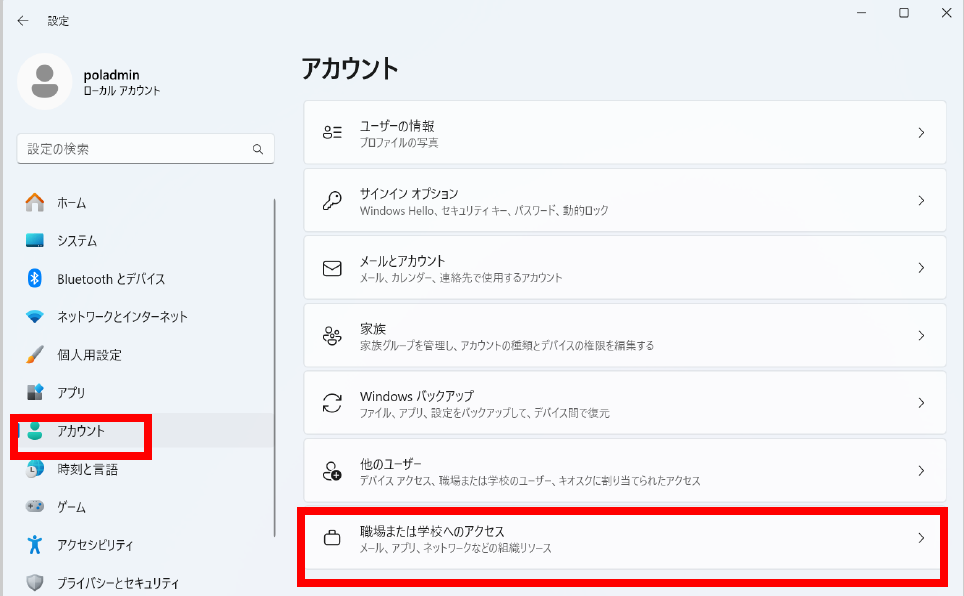Click the 他のユーザー add-person icon

pyautogui.click(x=332, y=471)
